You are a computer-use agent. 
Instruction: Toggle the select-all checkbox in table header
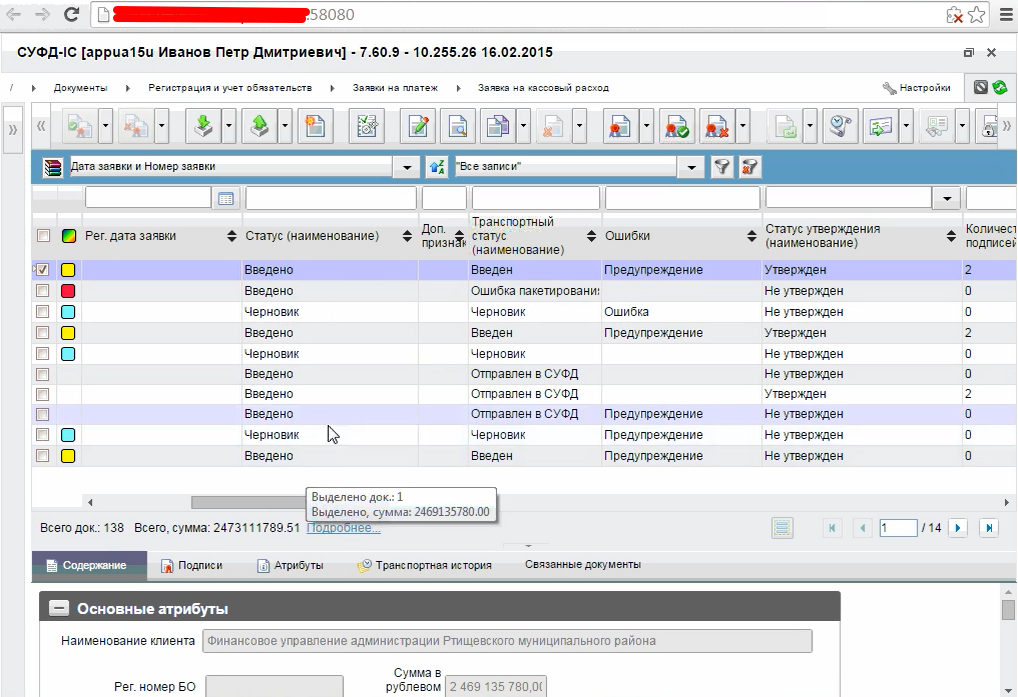(43, 236)
